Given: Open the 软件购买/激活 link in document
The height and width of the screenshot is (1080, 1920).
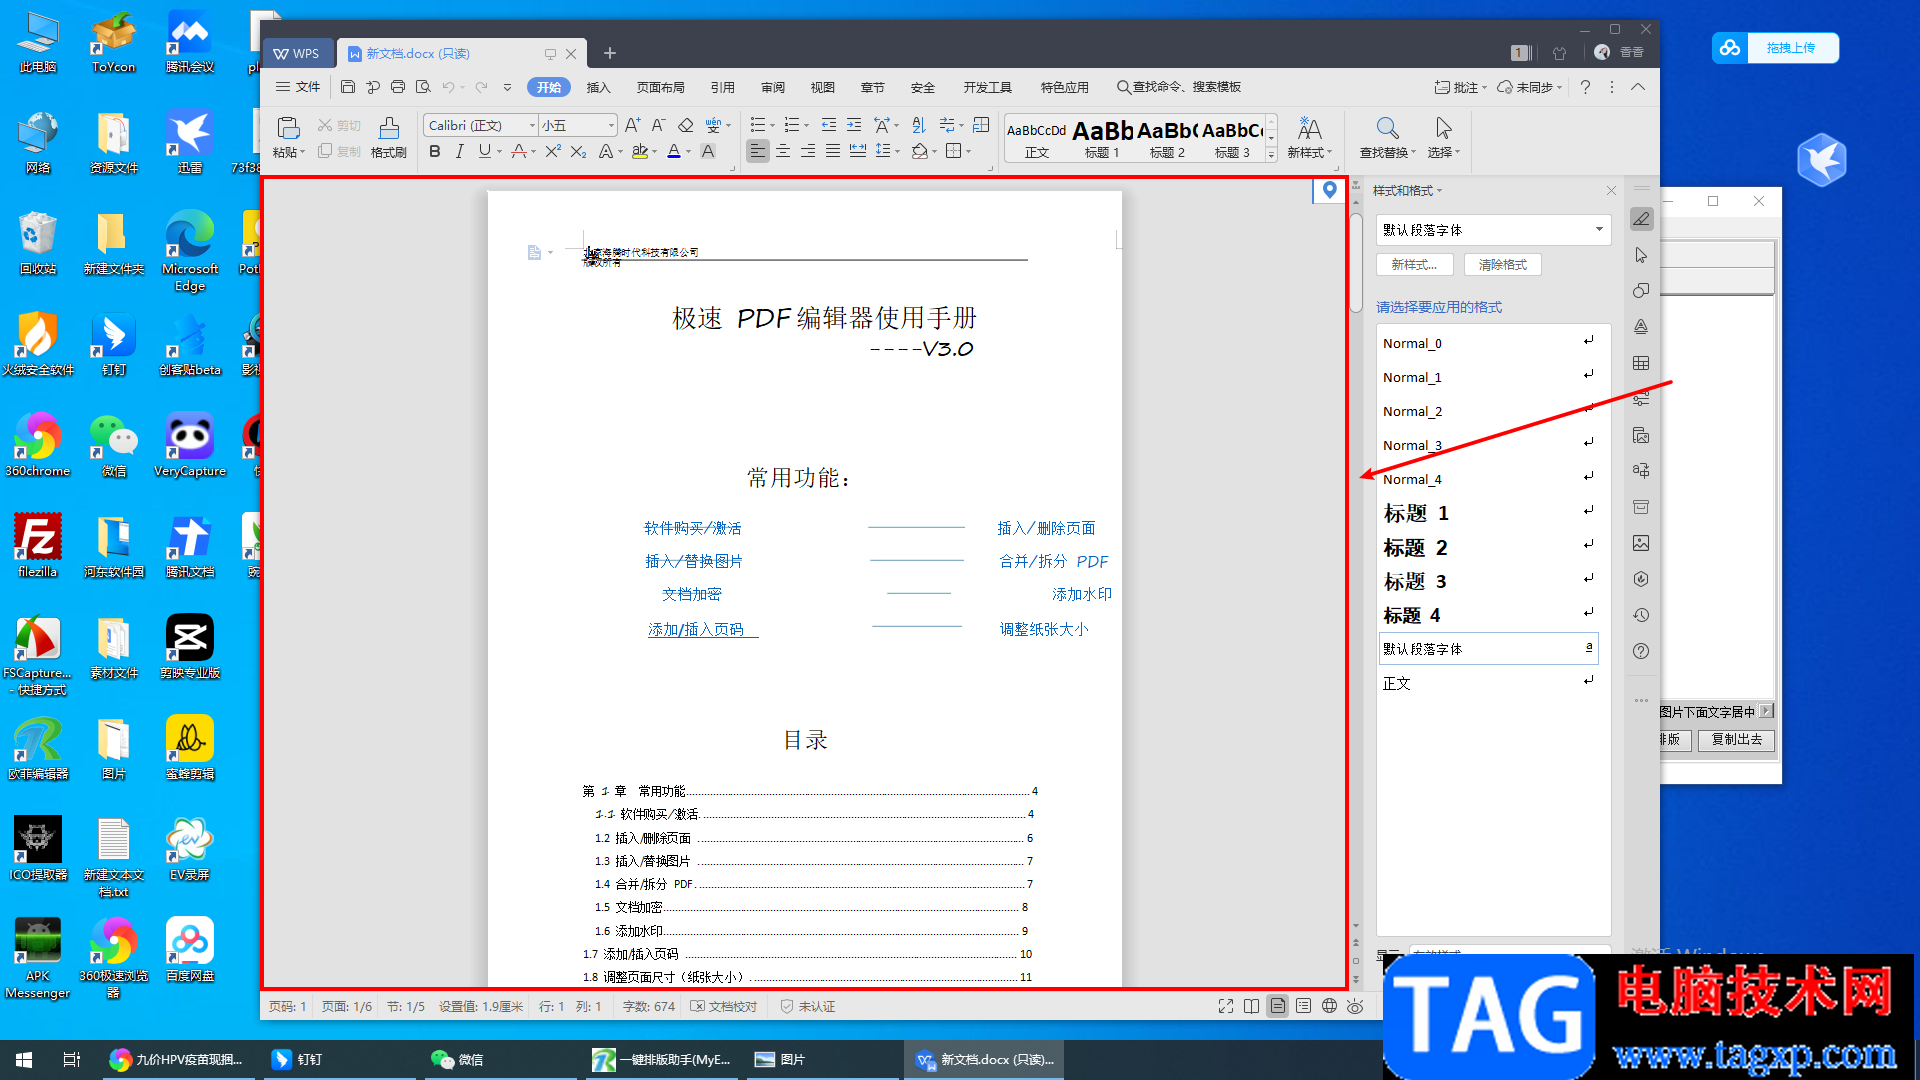Looking at the screenshot, I should pos(692,528).
